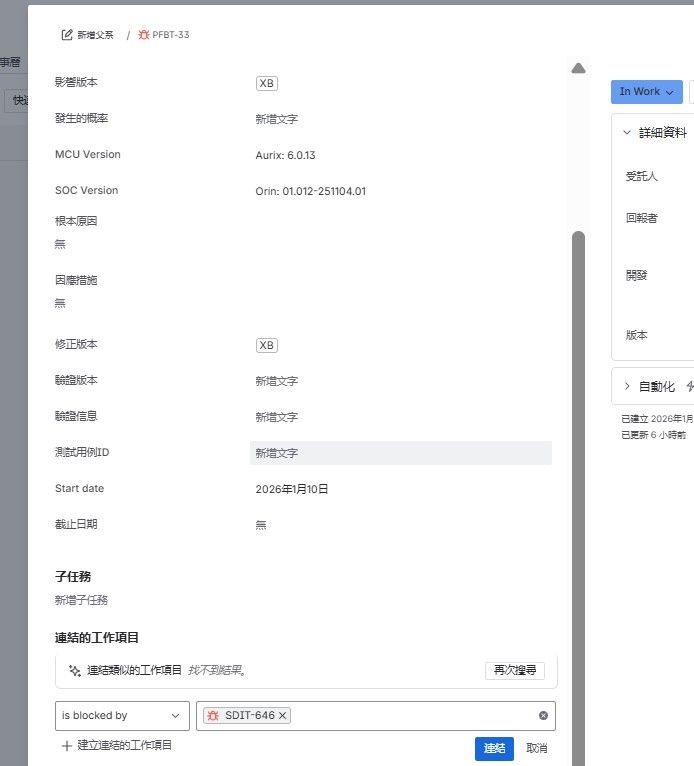Viewport: 694px width, 766px height.
Task: Click the edit pencil icon beside 新增父系
Action: click(x=66, y=35)
